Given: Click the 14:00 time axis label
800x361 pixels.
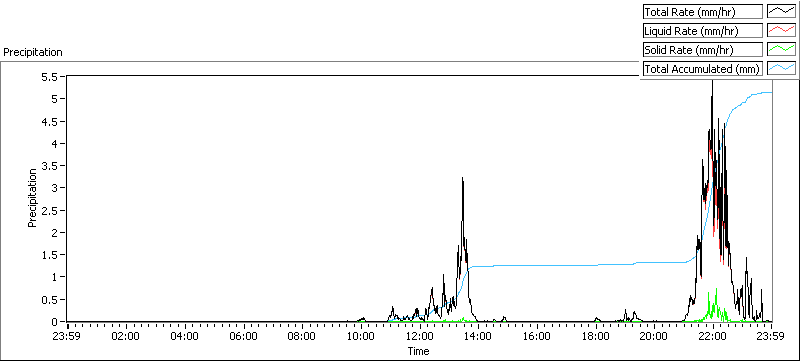Looking at the screenshot, I should click(x=478, y=336).
